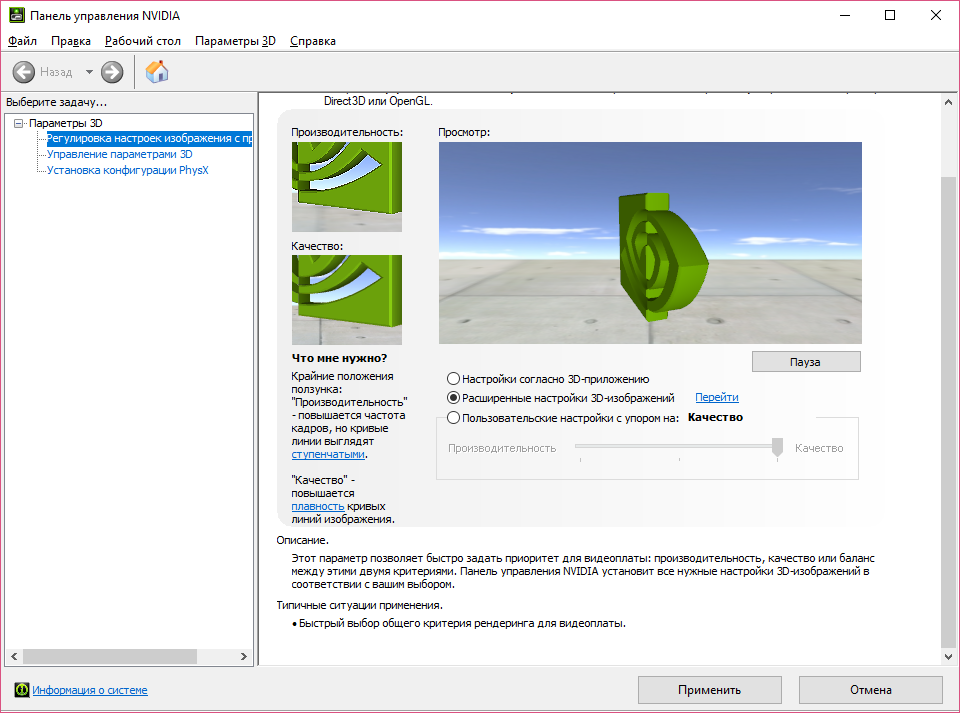Open the Back history dropdown arrow
The width and height of the screenshot is (960, 713).
[89, 72]
